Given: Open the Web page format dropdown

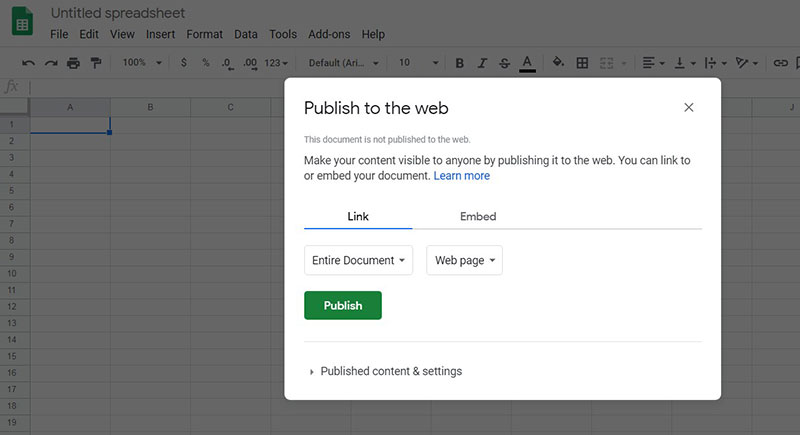Looking at the screenshot, I should click(464, 260).
